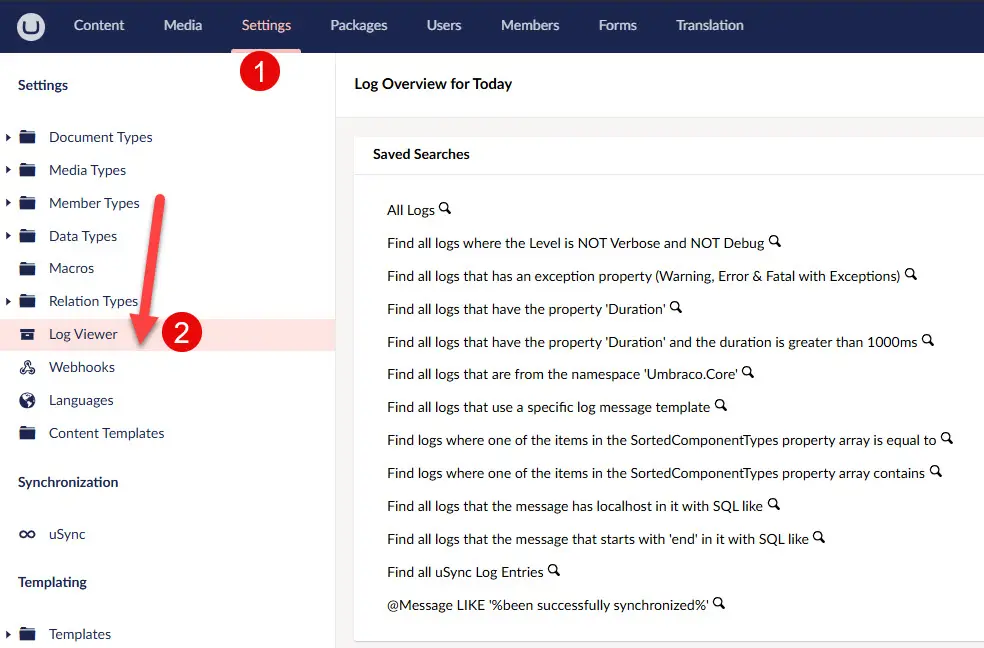The image size is (984, 648).
Task: Open the Packages section
Action: (x=358, y=26)
